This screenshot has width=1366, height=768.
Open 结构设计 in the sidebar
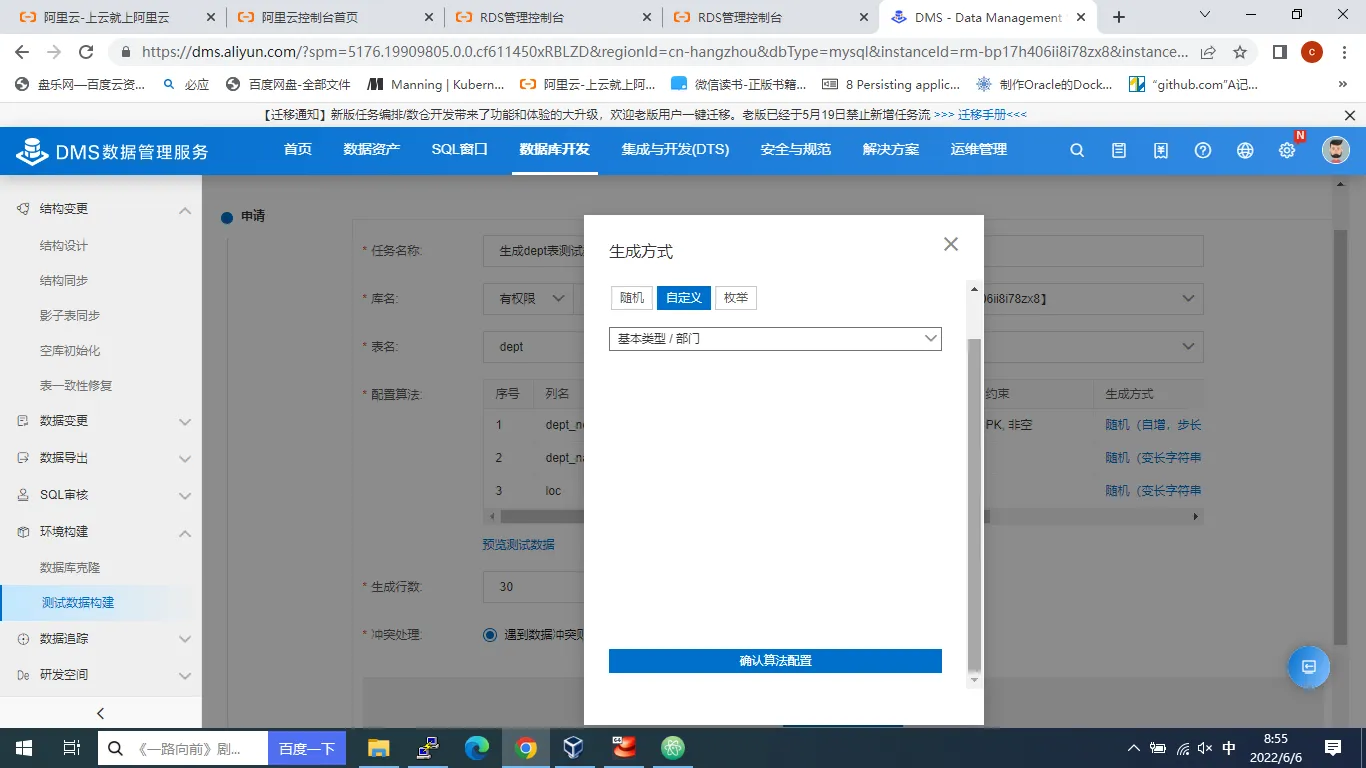click(x=64, y=246)
